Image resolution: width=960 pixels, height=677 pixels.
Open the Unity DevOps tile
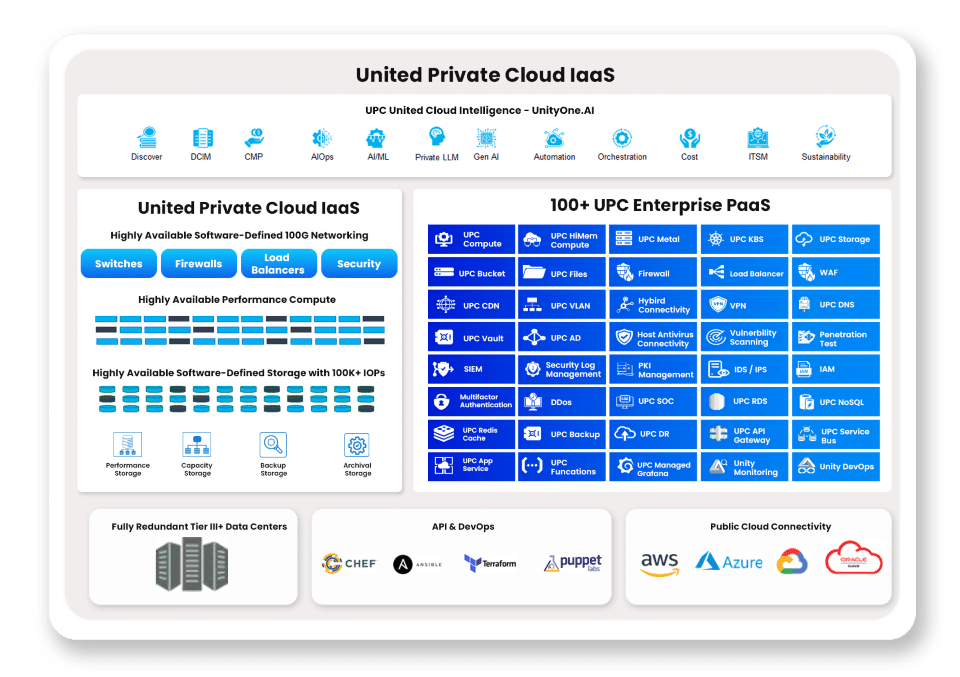(x=836, y=467)
